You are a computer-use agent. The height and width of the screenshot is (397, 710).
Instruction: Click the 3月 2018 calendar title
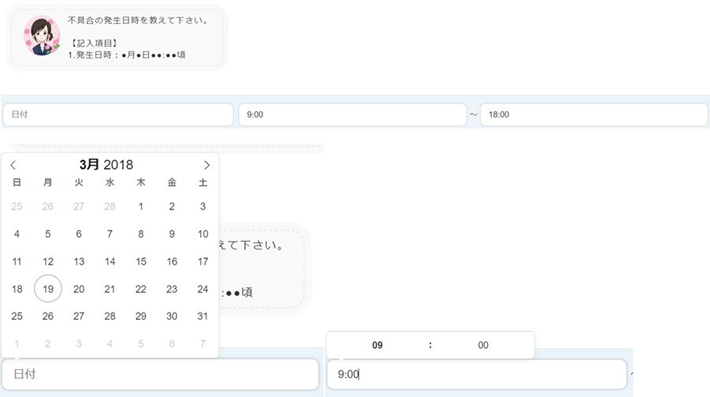106,165
